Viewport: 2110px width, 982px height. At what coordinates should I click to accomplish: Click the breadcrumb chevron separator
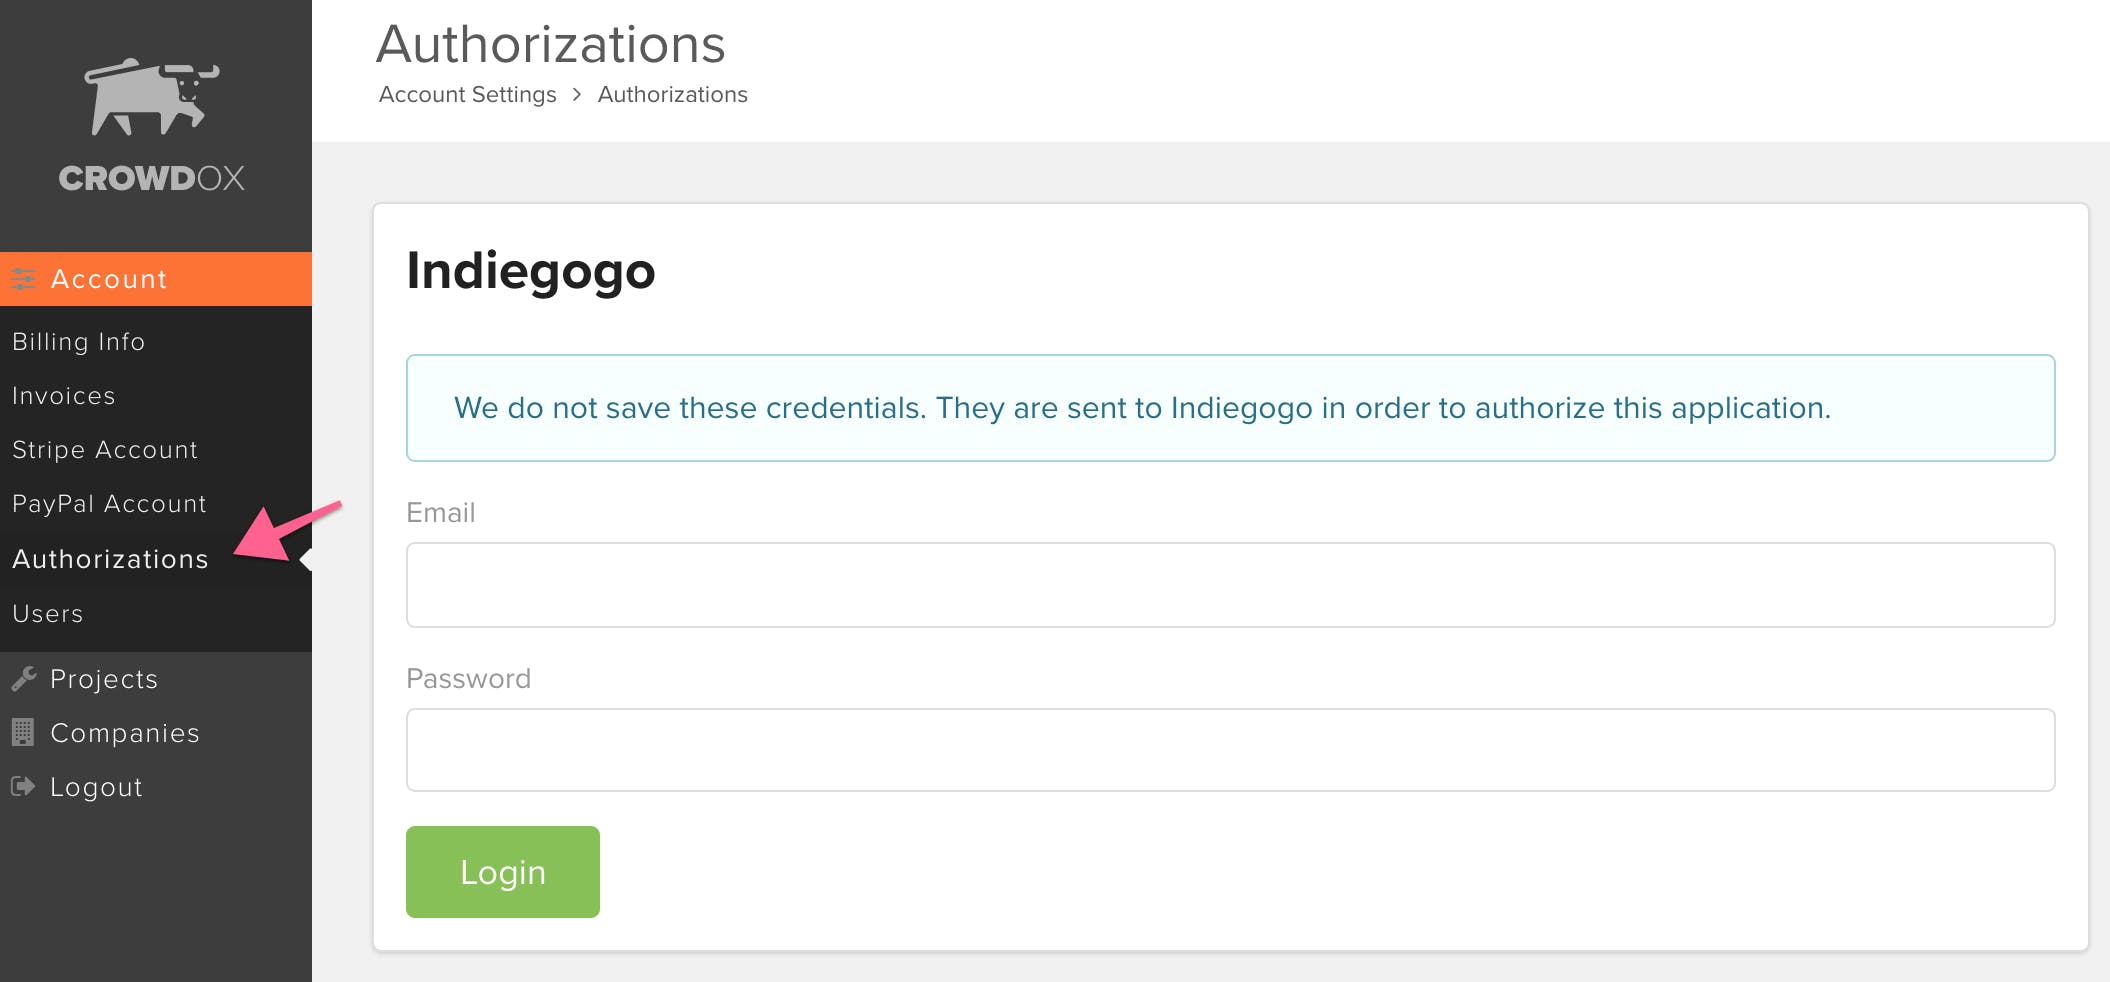click(577, 94)
